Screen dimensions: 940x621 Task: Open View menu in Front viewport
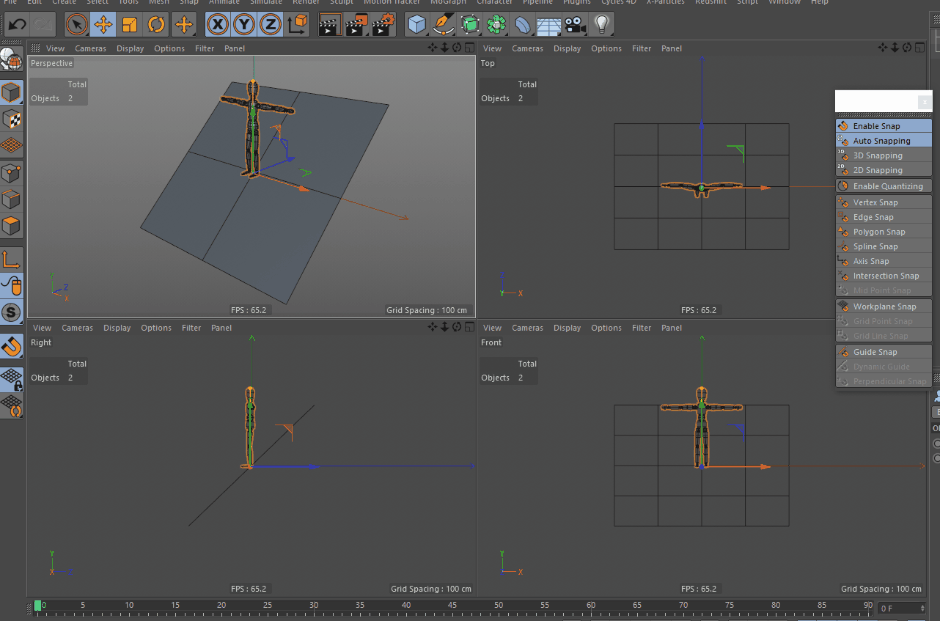coord(492,328)
